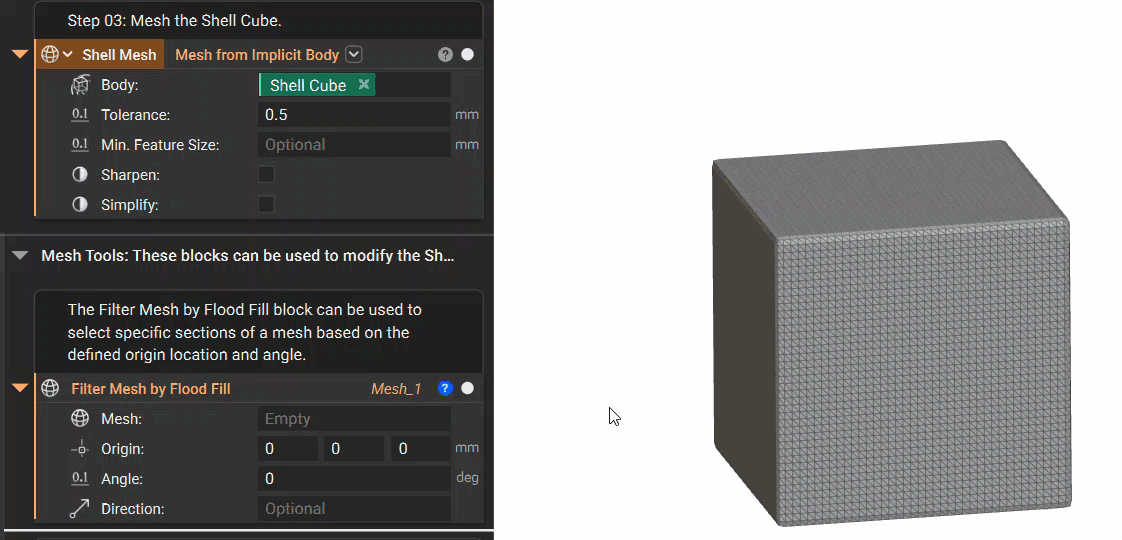Open the Shell Mesh chevron menu
The height and width of the screenshot is (540, 1122).
tap(68, 54)
